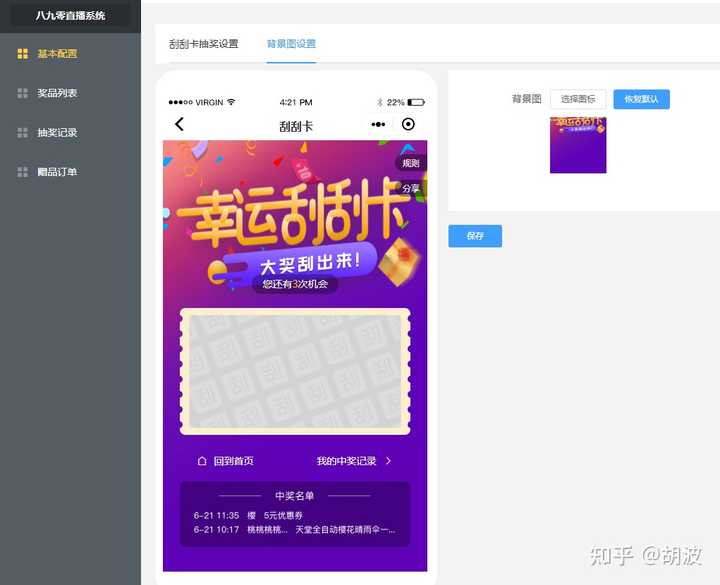Switch to the 背景图设置 tab
The height and width of the screenshot is (585, 720).
coord(291,44)
